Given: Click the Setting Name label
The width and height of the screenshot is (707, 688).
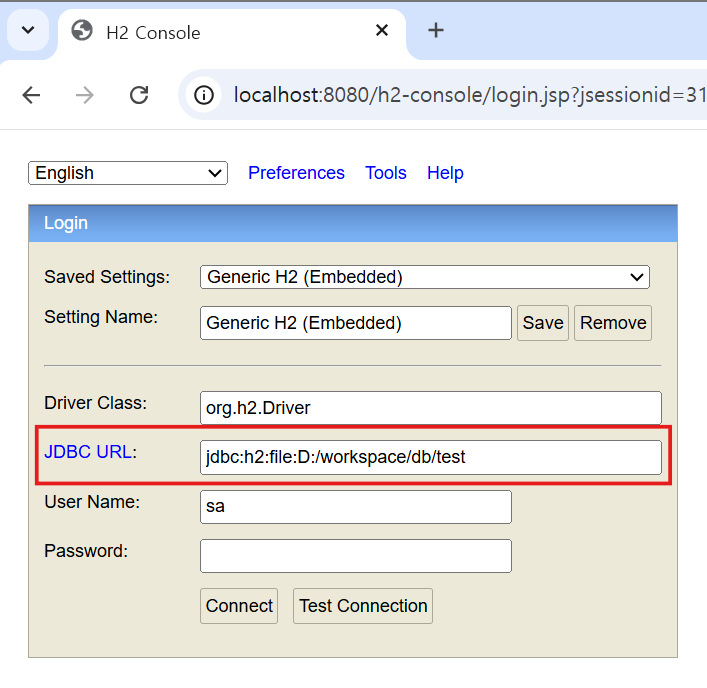Looking at the screenshot, I should (101, 317).
